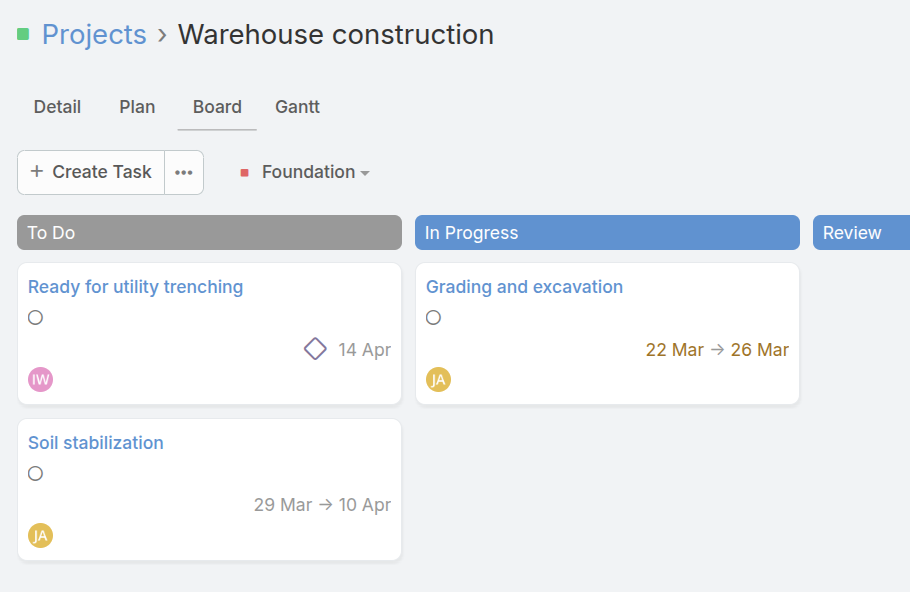Click the To Do column header
Viewport: 910px width, 592px height.
click(209, 233)
